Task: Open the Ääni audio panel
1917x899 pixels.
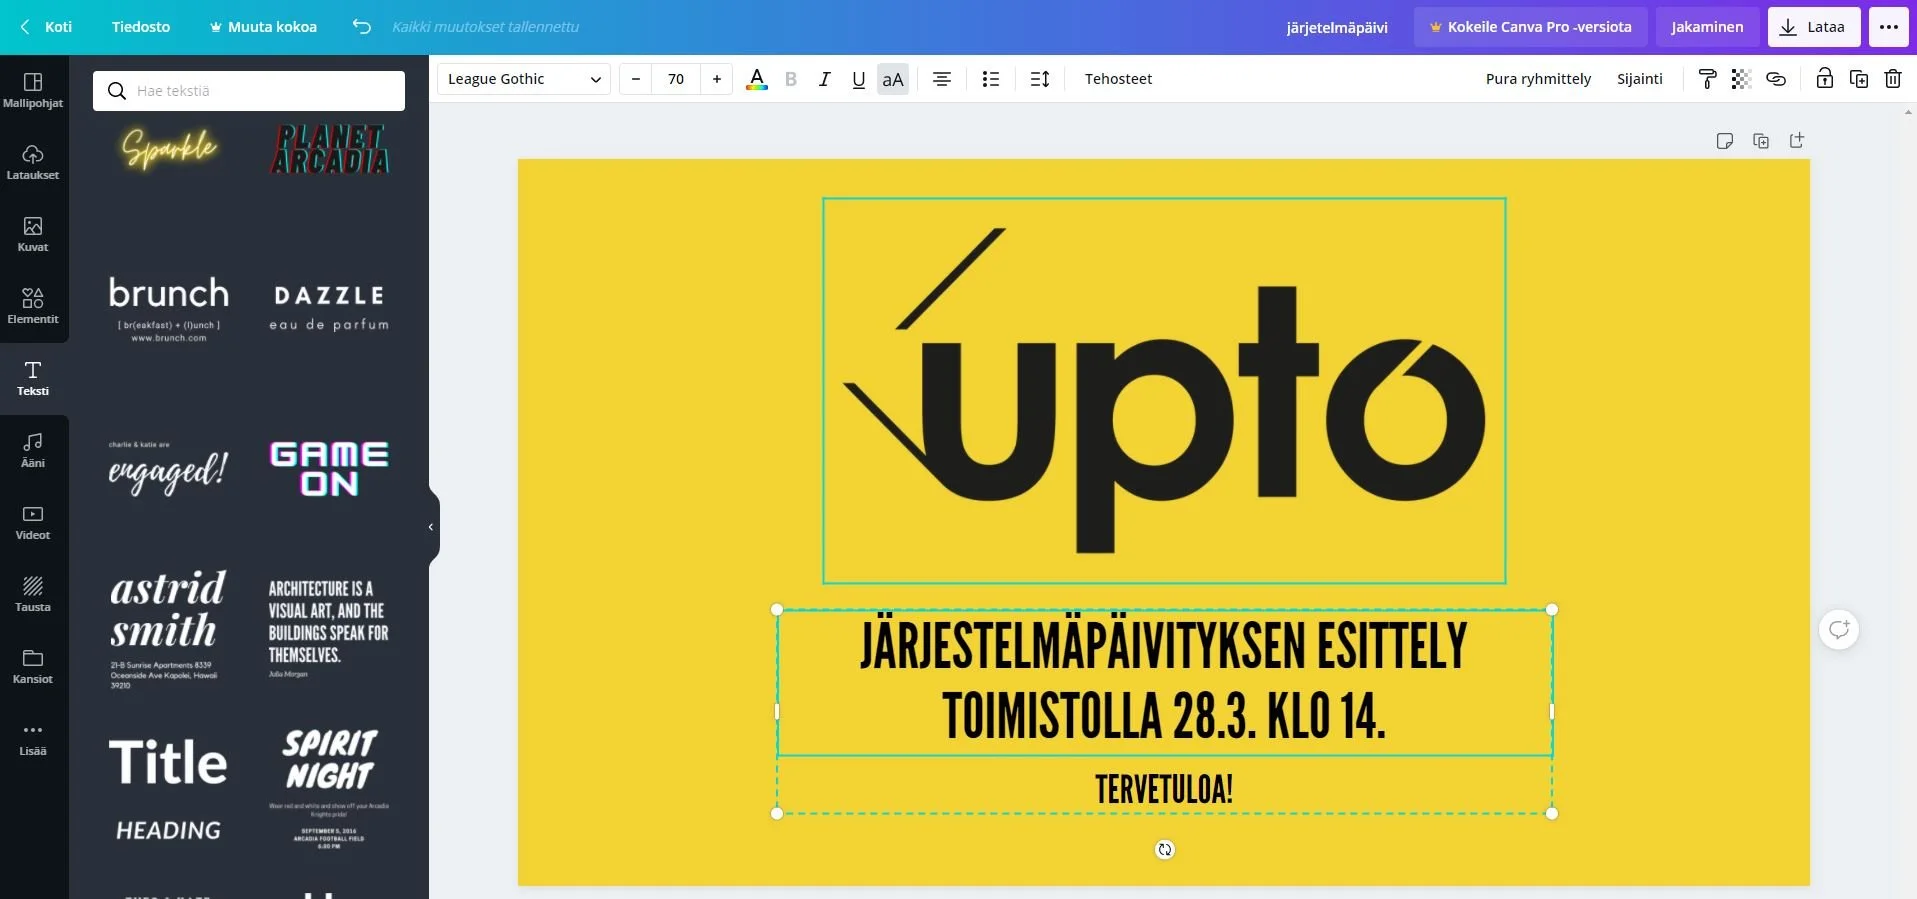Action: (33, 450)
